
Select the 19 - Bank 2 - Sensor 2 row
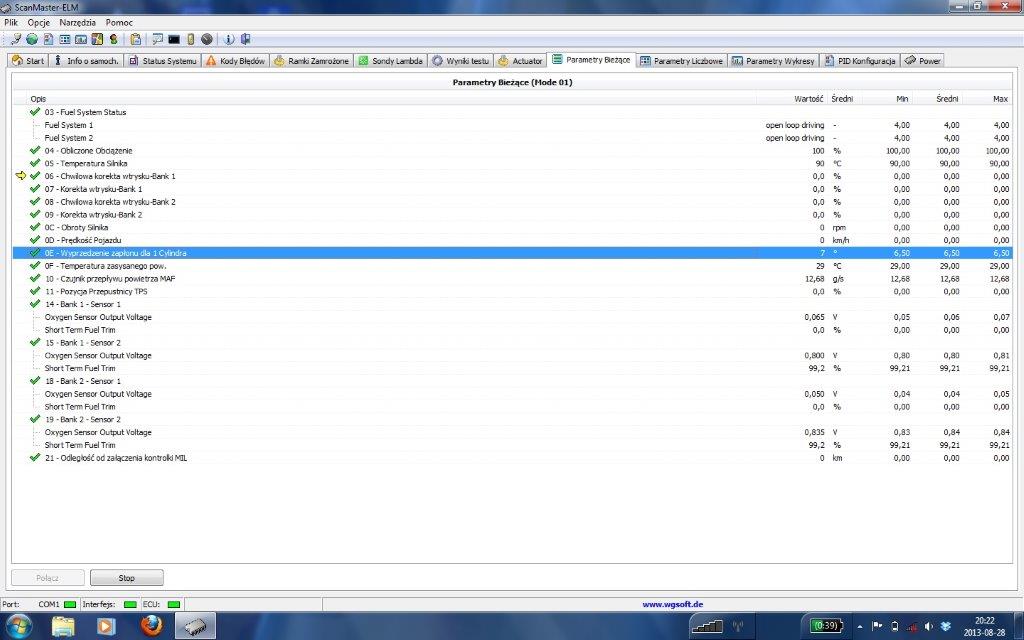point(82,420)
